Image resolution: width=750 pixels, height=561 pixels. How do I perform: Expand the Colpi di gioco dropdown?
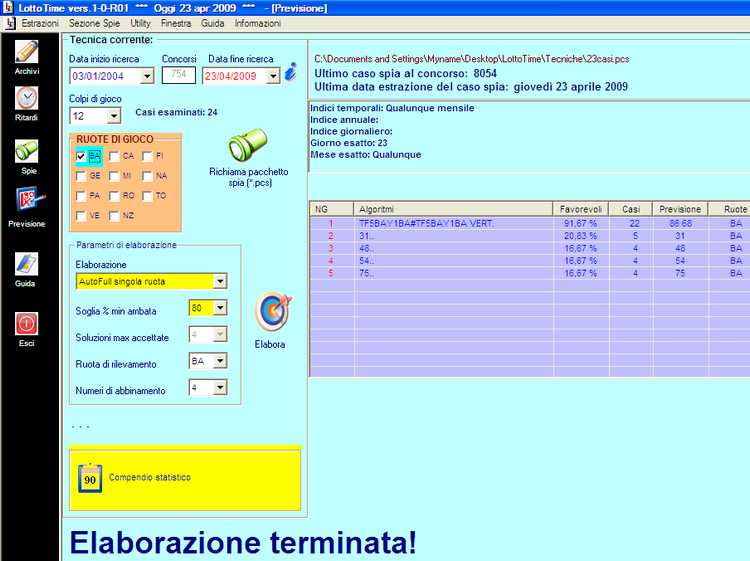point(114,116)
